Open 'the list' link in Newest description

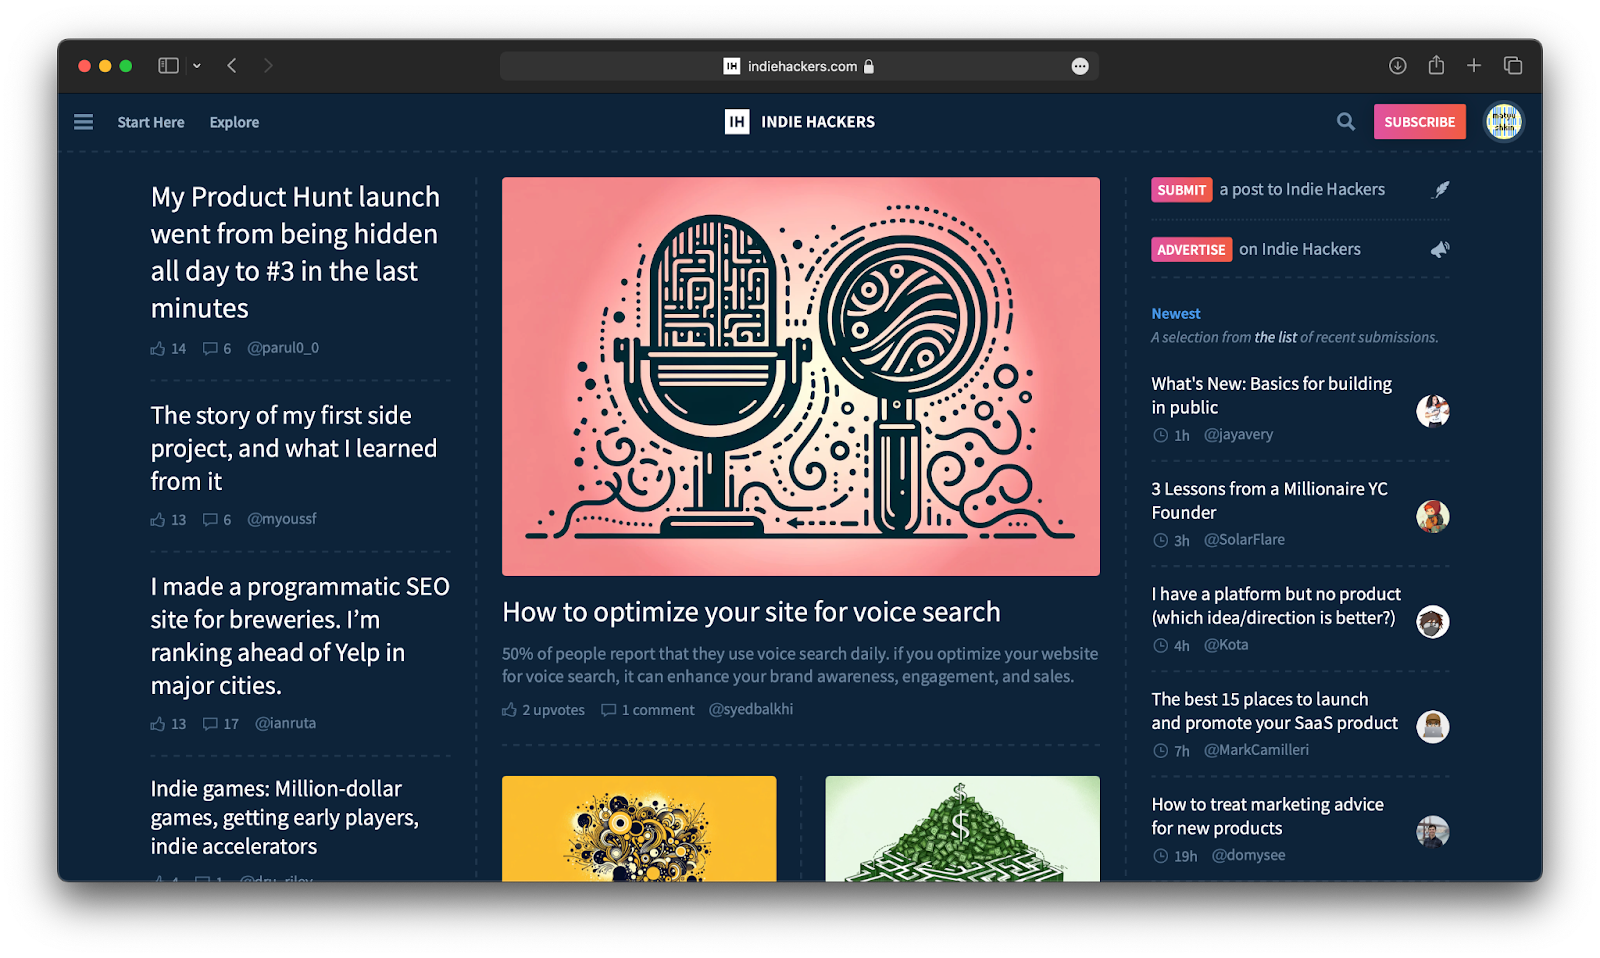[x=1275, y=338]
